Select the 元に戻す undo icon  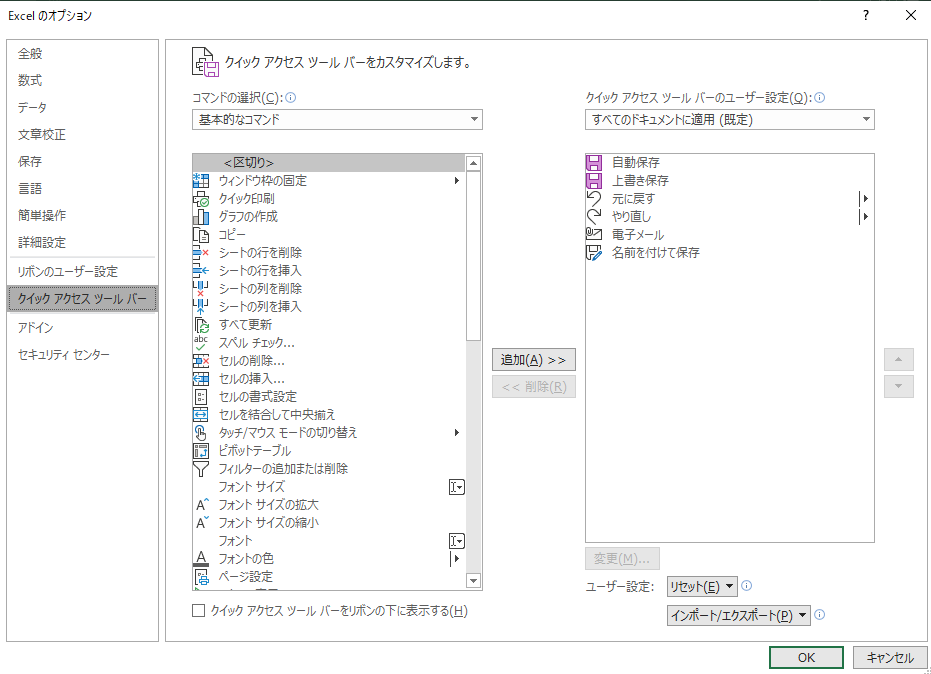(594, 199)
